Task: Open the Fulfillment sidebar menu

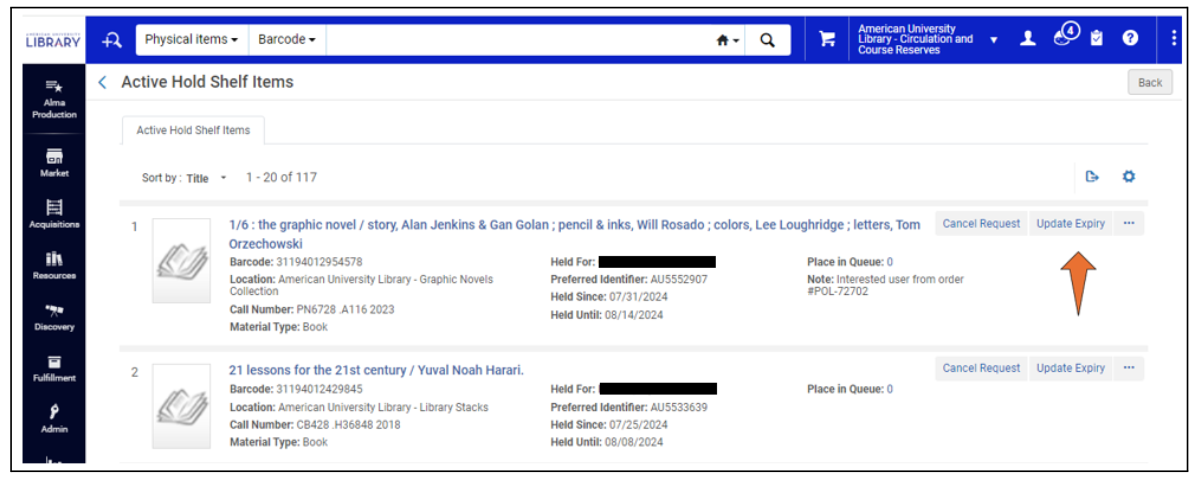Action: pos(54,368)
